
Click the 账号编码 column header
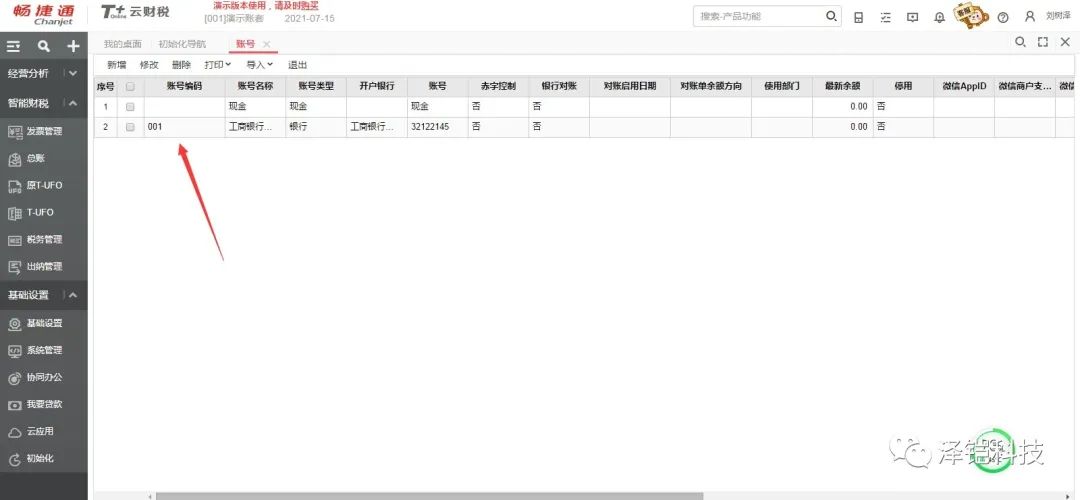[x=185, y=86]
